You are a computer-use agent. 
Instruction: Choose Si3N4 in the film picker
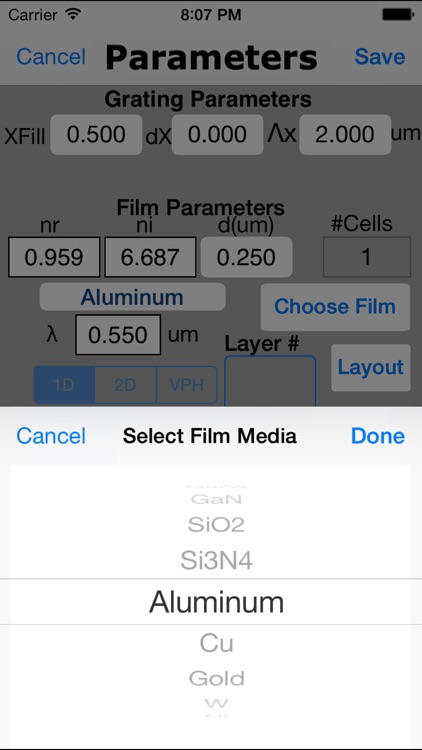point(216,560)
